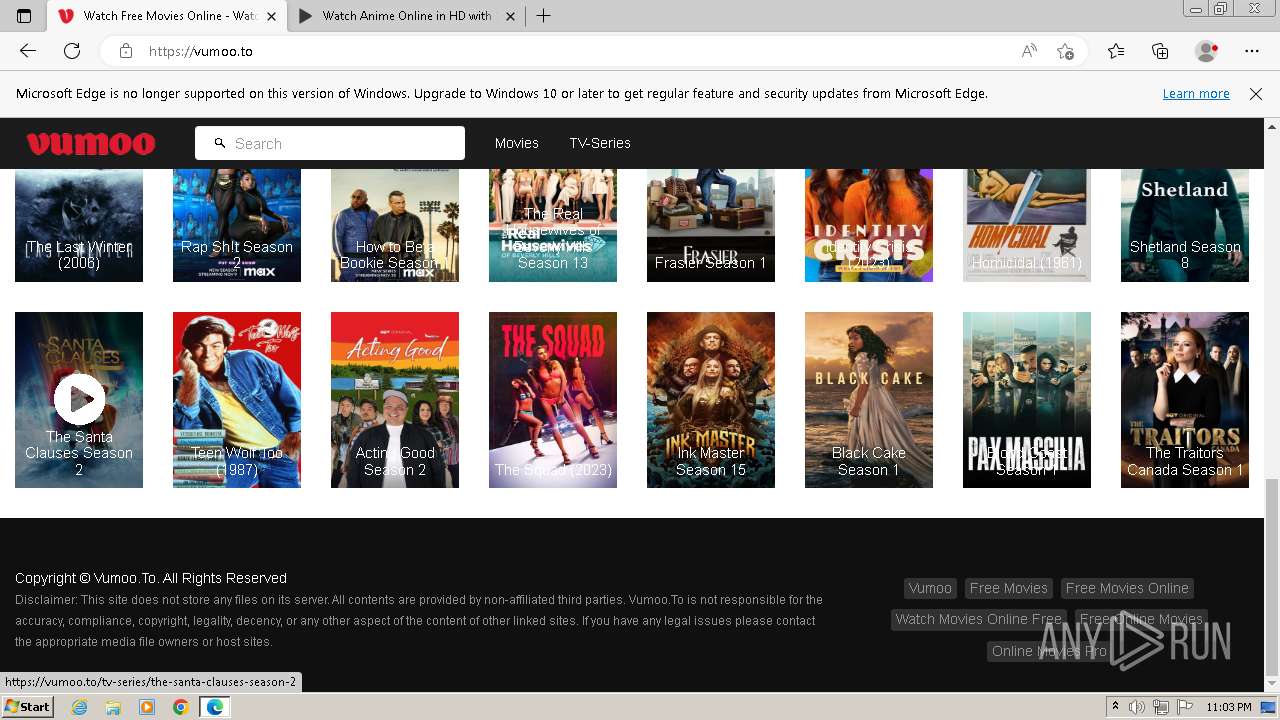Follow the Learn more link
1280x720 pixels.
click(x=1196, y=94)
